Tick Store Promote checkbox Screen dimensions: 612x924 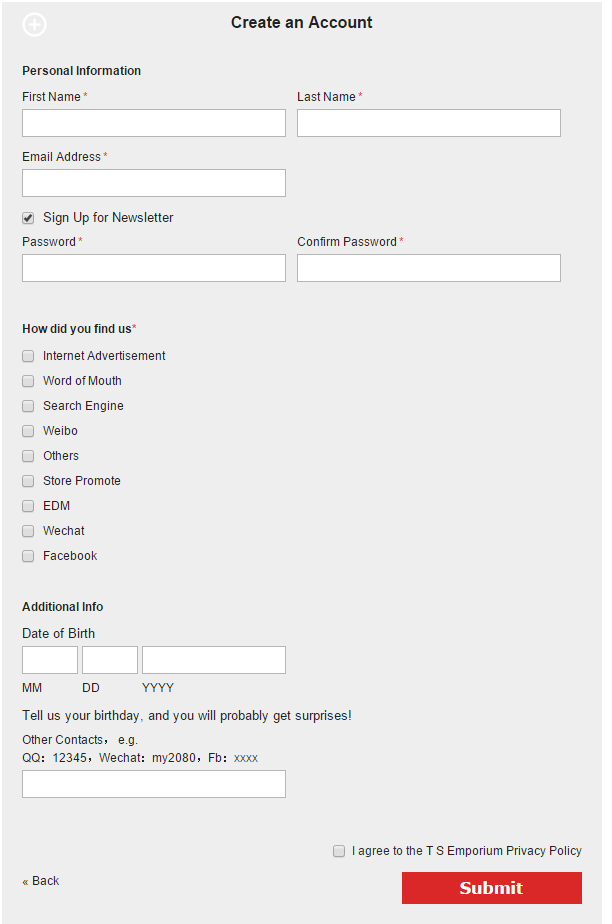tap(28, 481)
